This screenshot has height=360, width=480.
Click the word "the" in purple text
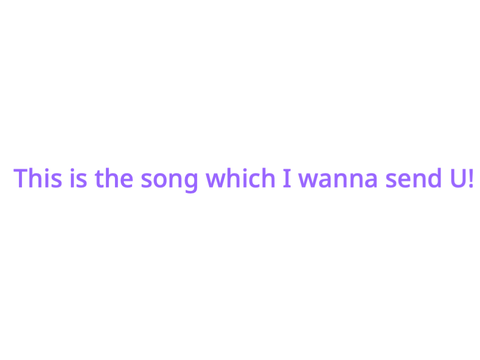(x=114, y=178)
